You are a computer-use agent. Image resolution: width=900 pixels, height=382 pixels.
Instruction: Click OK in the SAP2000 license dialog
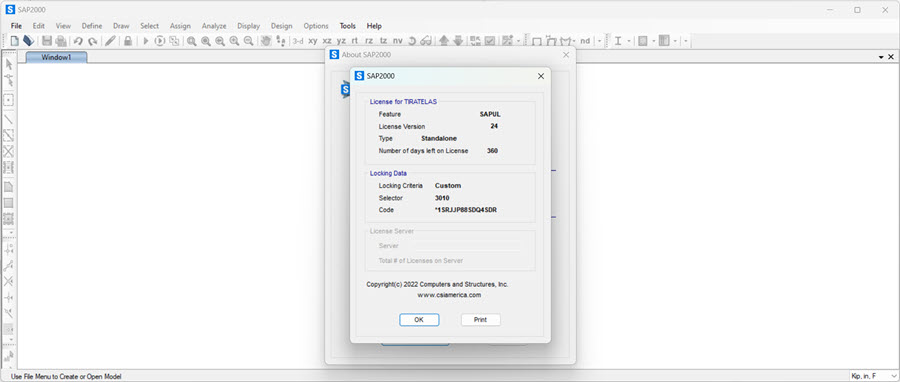click(419, 320)
